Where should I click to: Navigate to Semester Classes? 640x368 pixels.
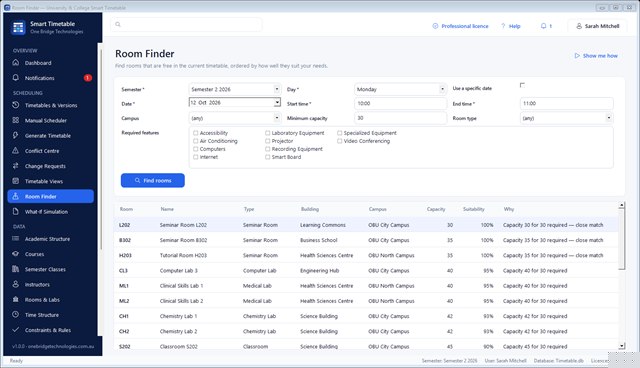[51, 269]
